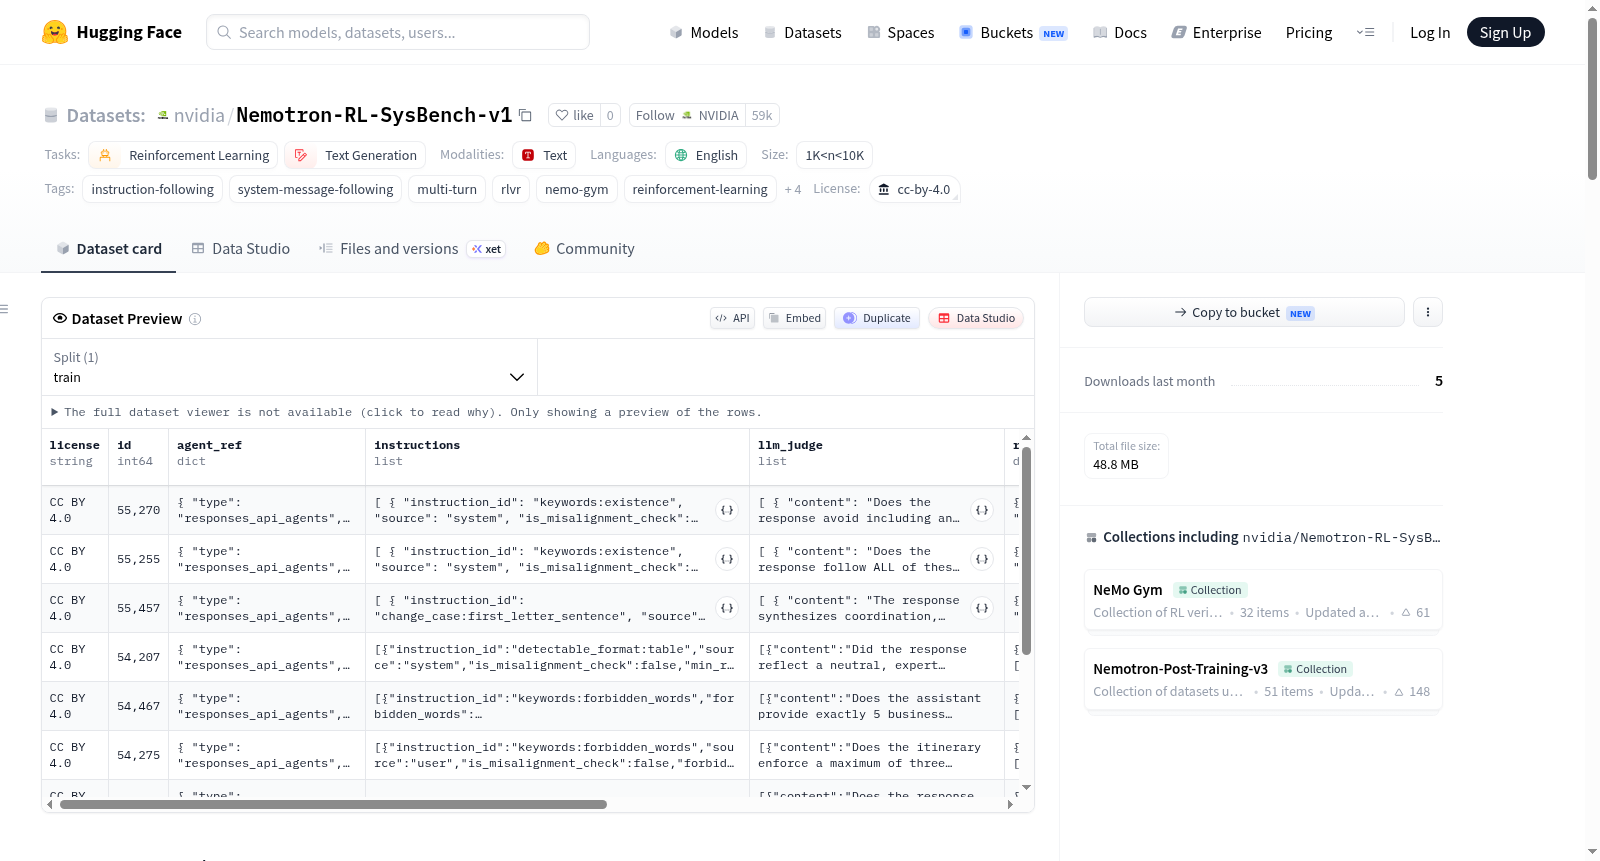This screenshot has width=1600, height=861.
Task: Click the Duplicate button
Action: pos(876,318)
